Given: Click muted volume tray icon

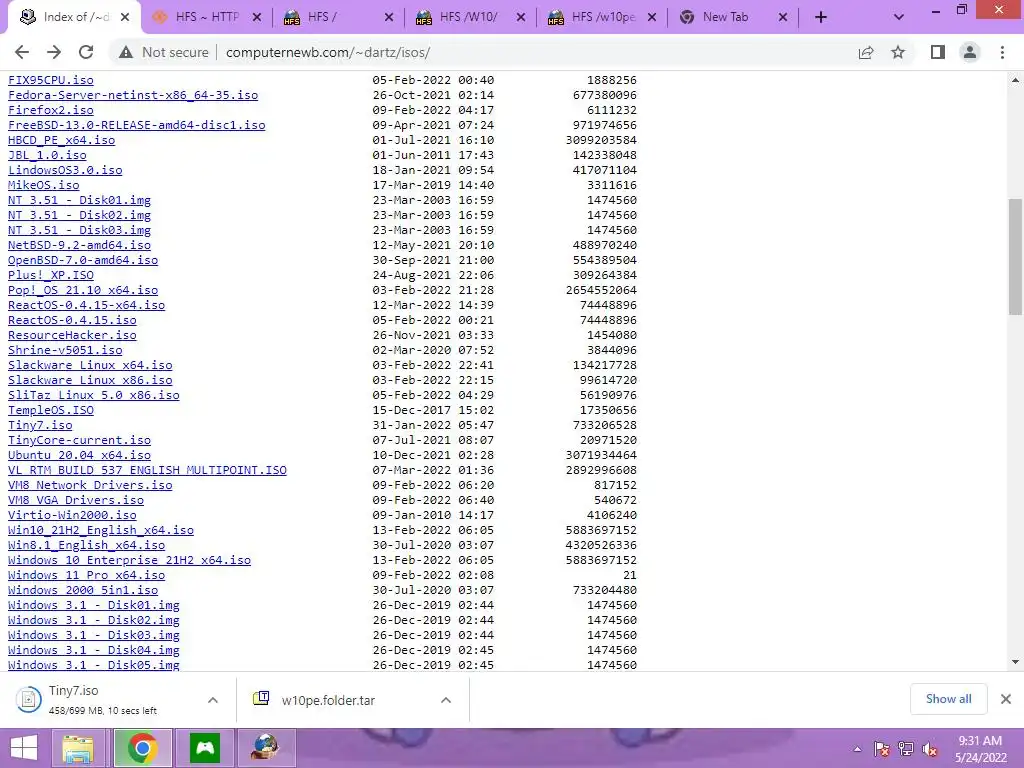Looking at the screenshot, I should point(929,749).
